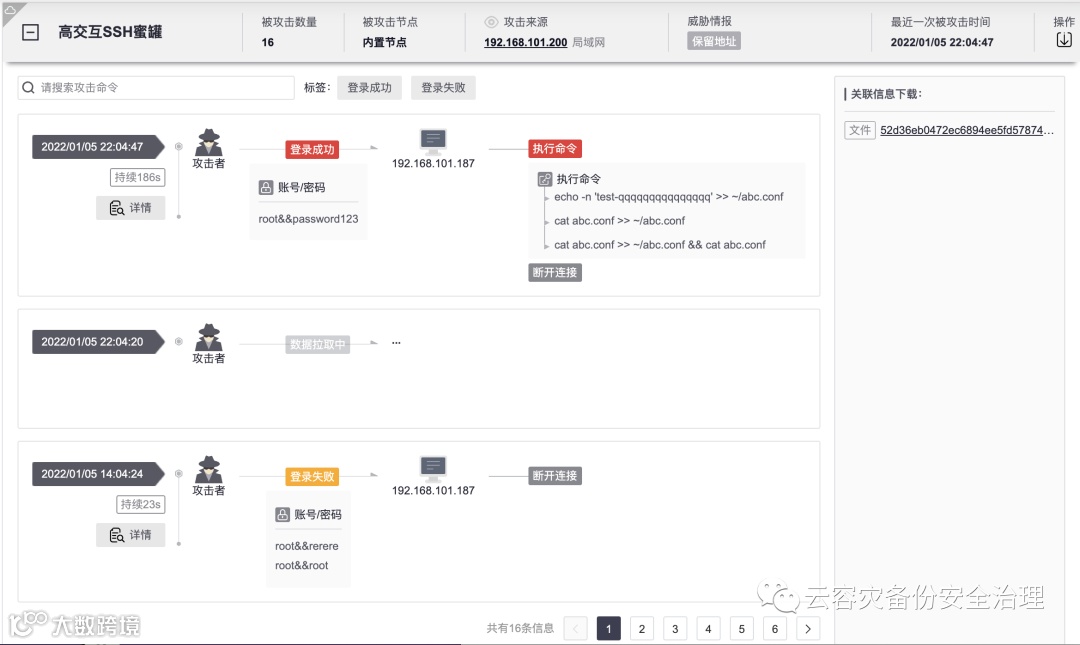Select credentials root&&root

(x=301, y=565)
